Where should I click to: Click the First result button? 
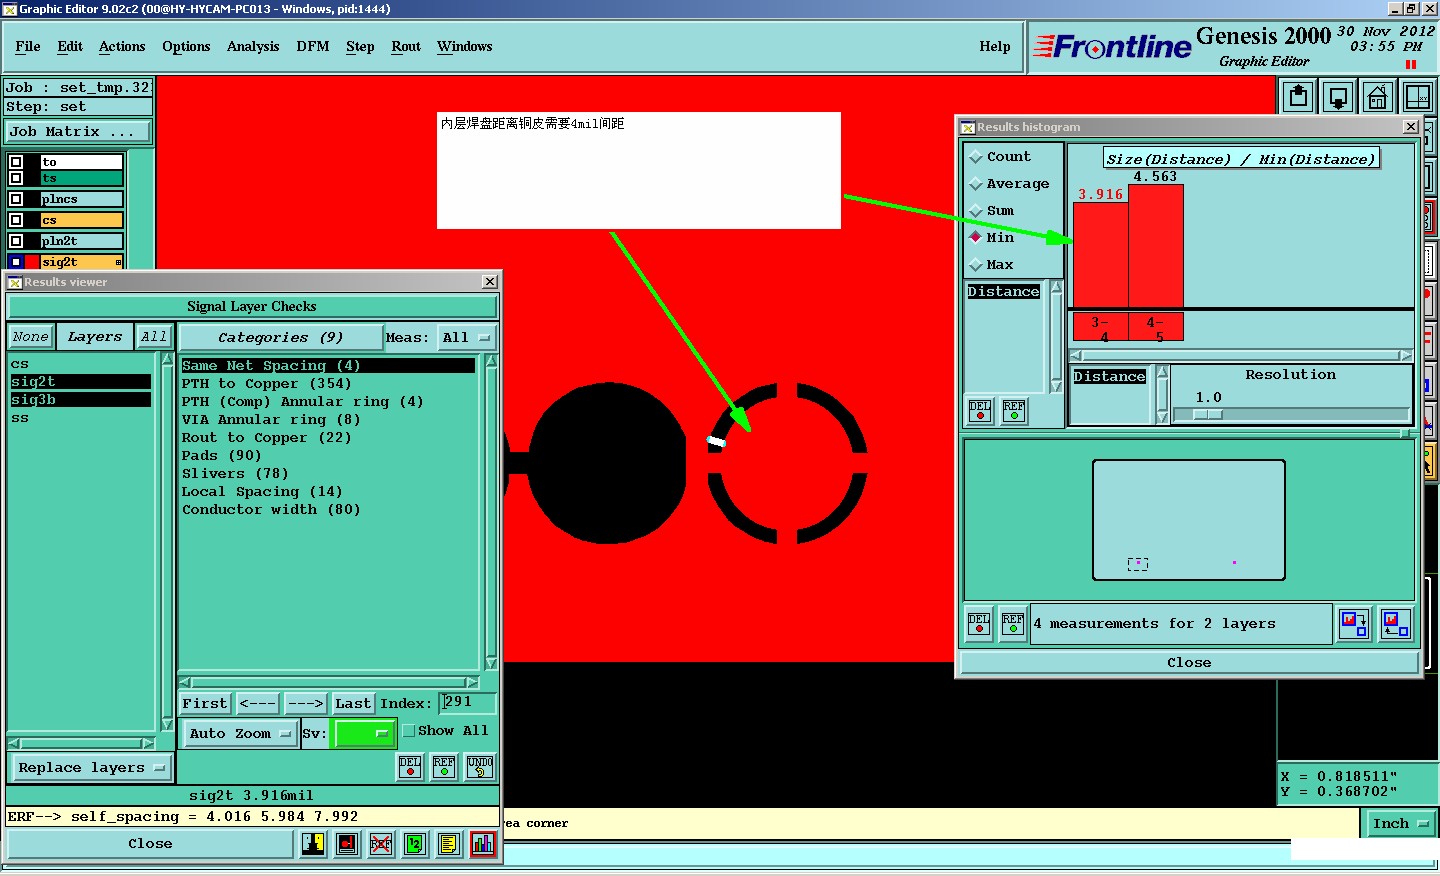(205, 704)
